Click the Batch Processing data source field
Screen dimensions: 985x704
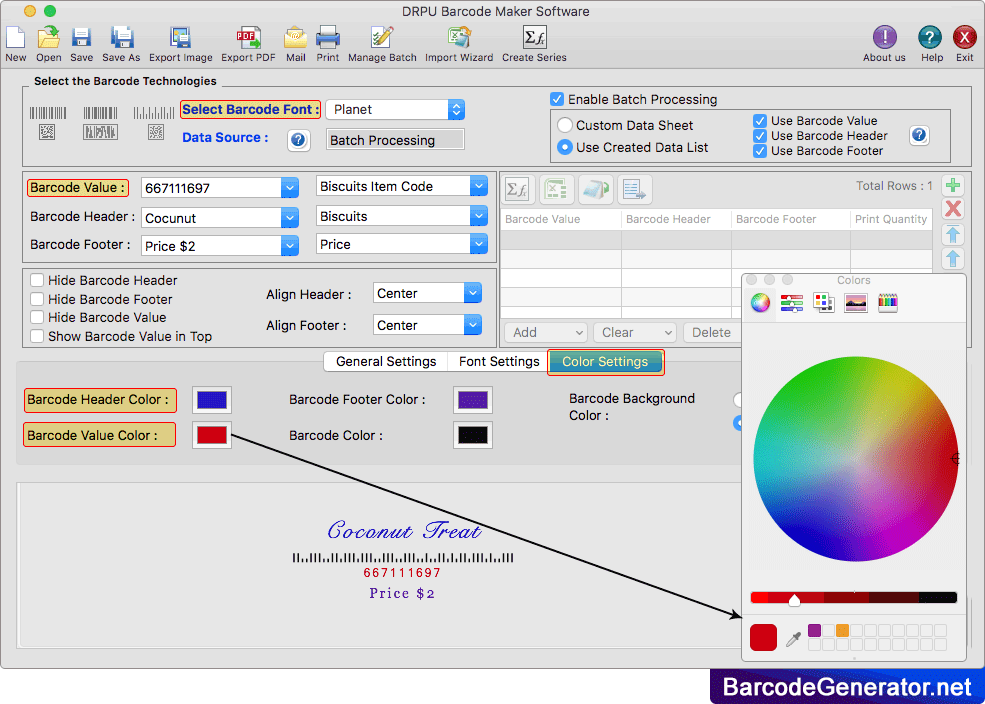(396, 140)
